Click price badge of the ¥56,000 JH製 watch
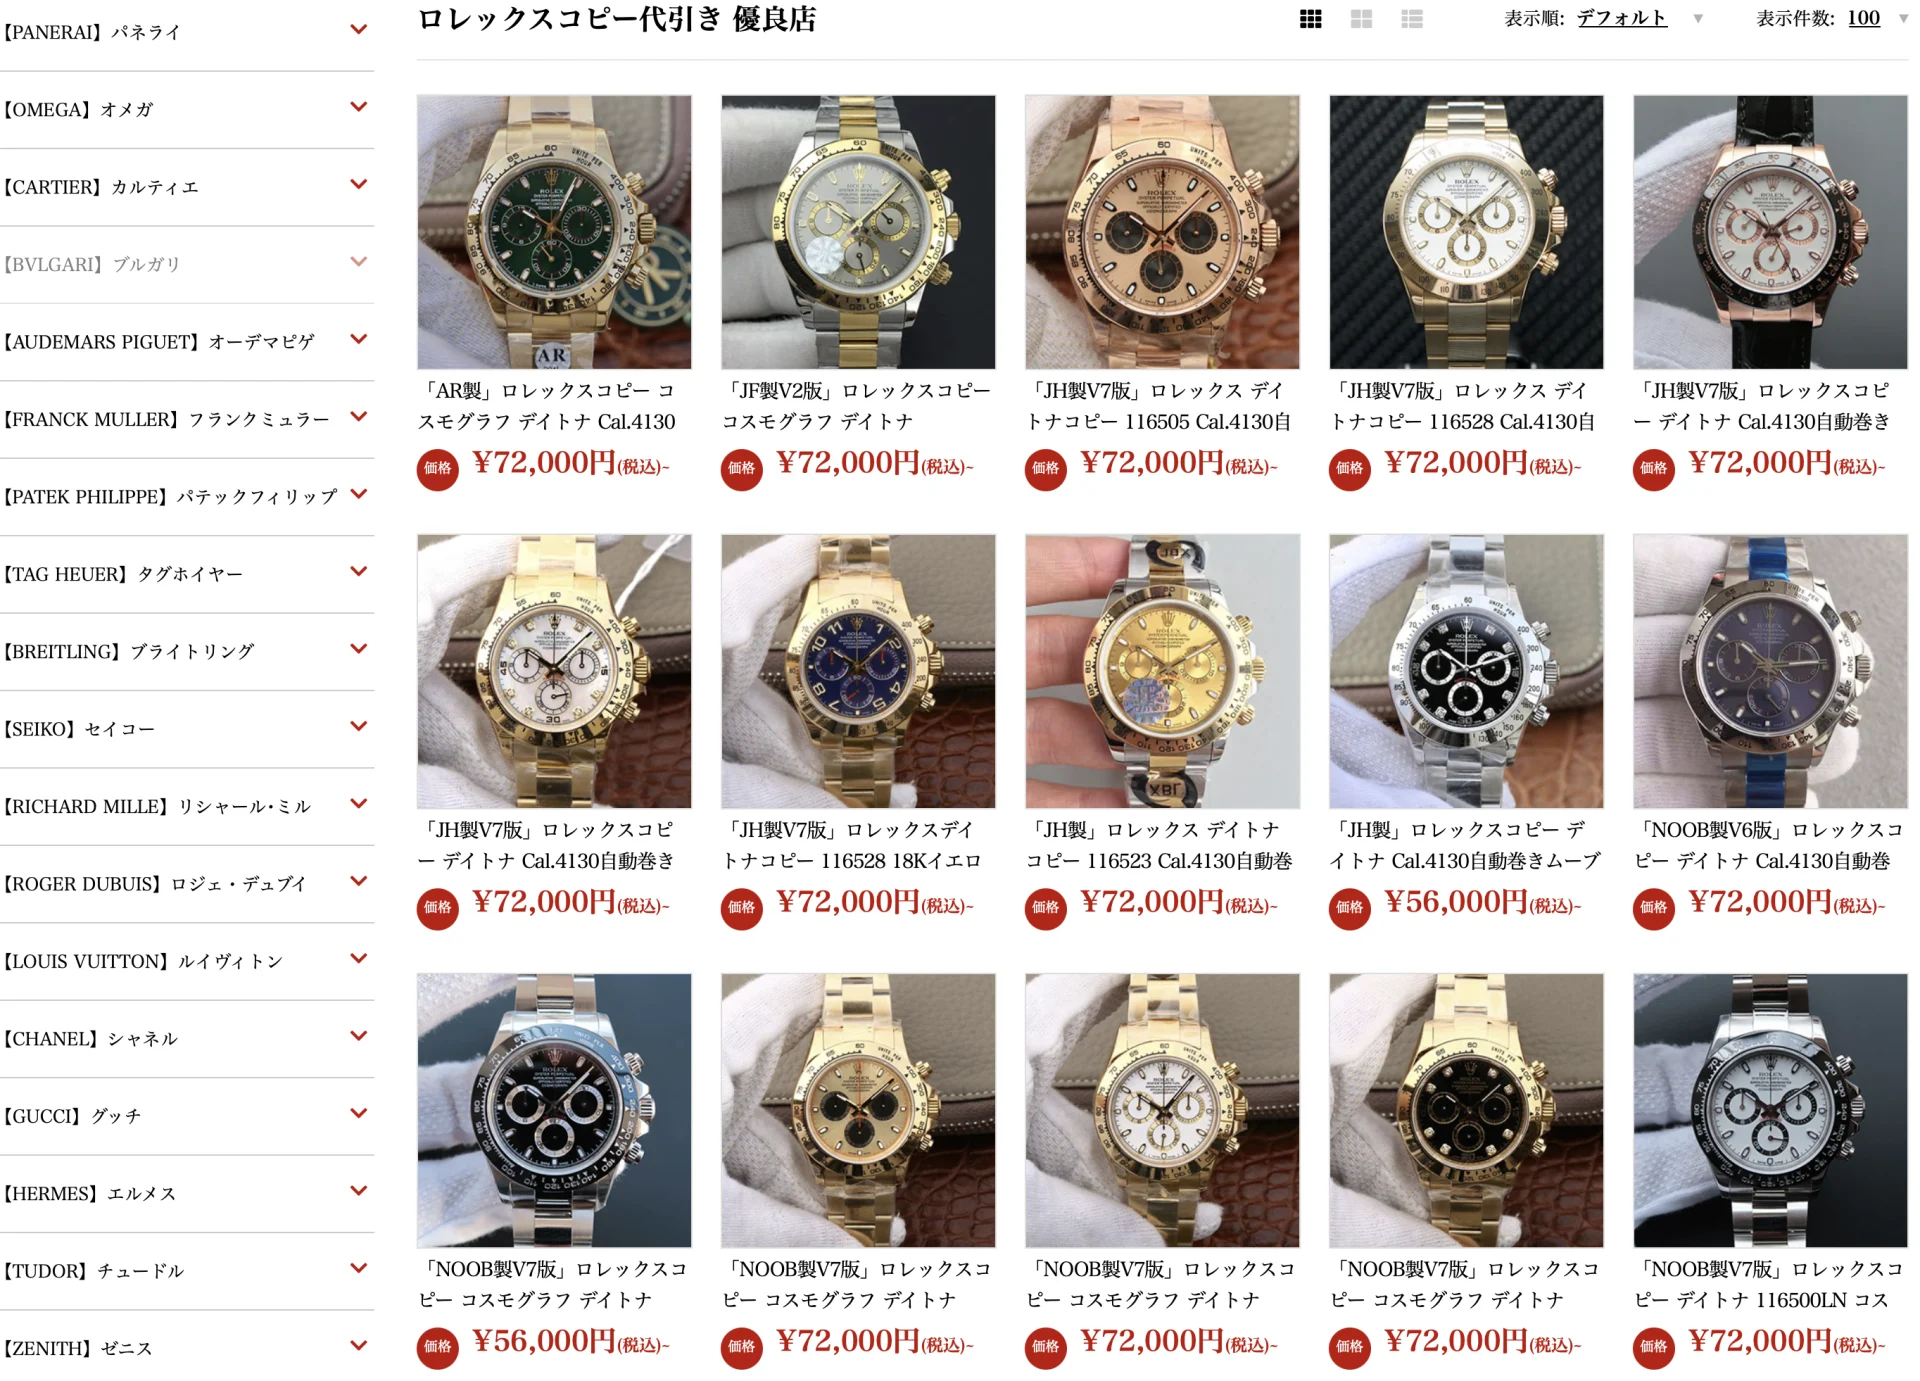This screenshot has height=1381, width=1920. [1350, 907]
